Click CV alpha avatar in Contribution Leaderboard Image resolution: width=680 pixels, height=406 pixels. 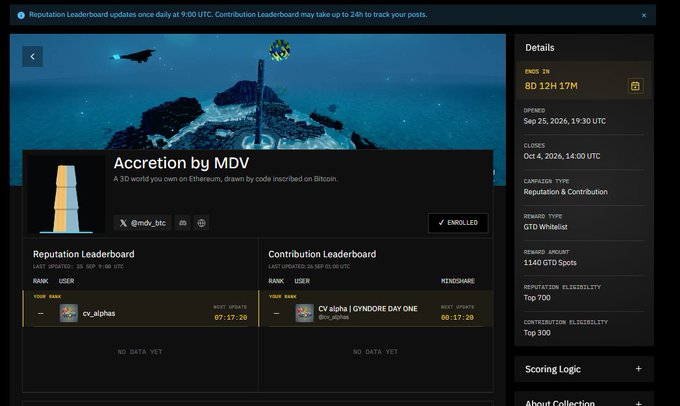(304, 313)
